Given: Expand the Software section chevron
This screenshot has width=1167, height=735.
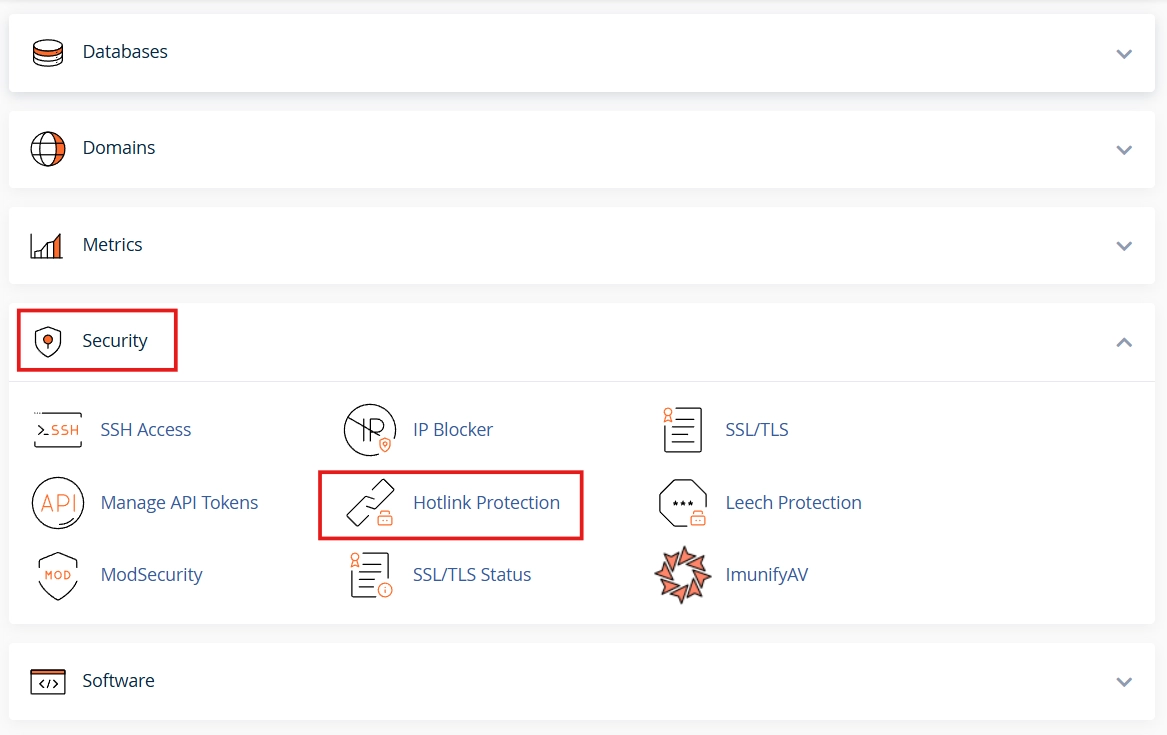Looking at the screenshot, I should click(x=1124, y=681).
